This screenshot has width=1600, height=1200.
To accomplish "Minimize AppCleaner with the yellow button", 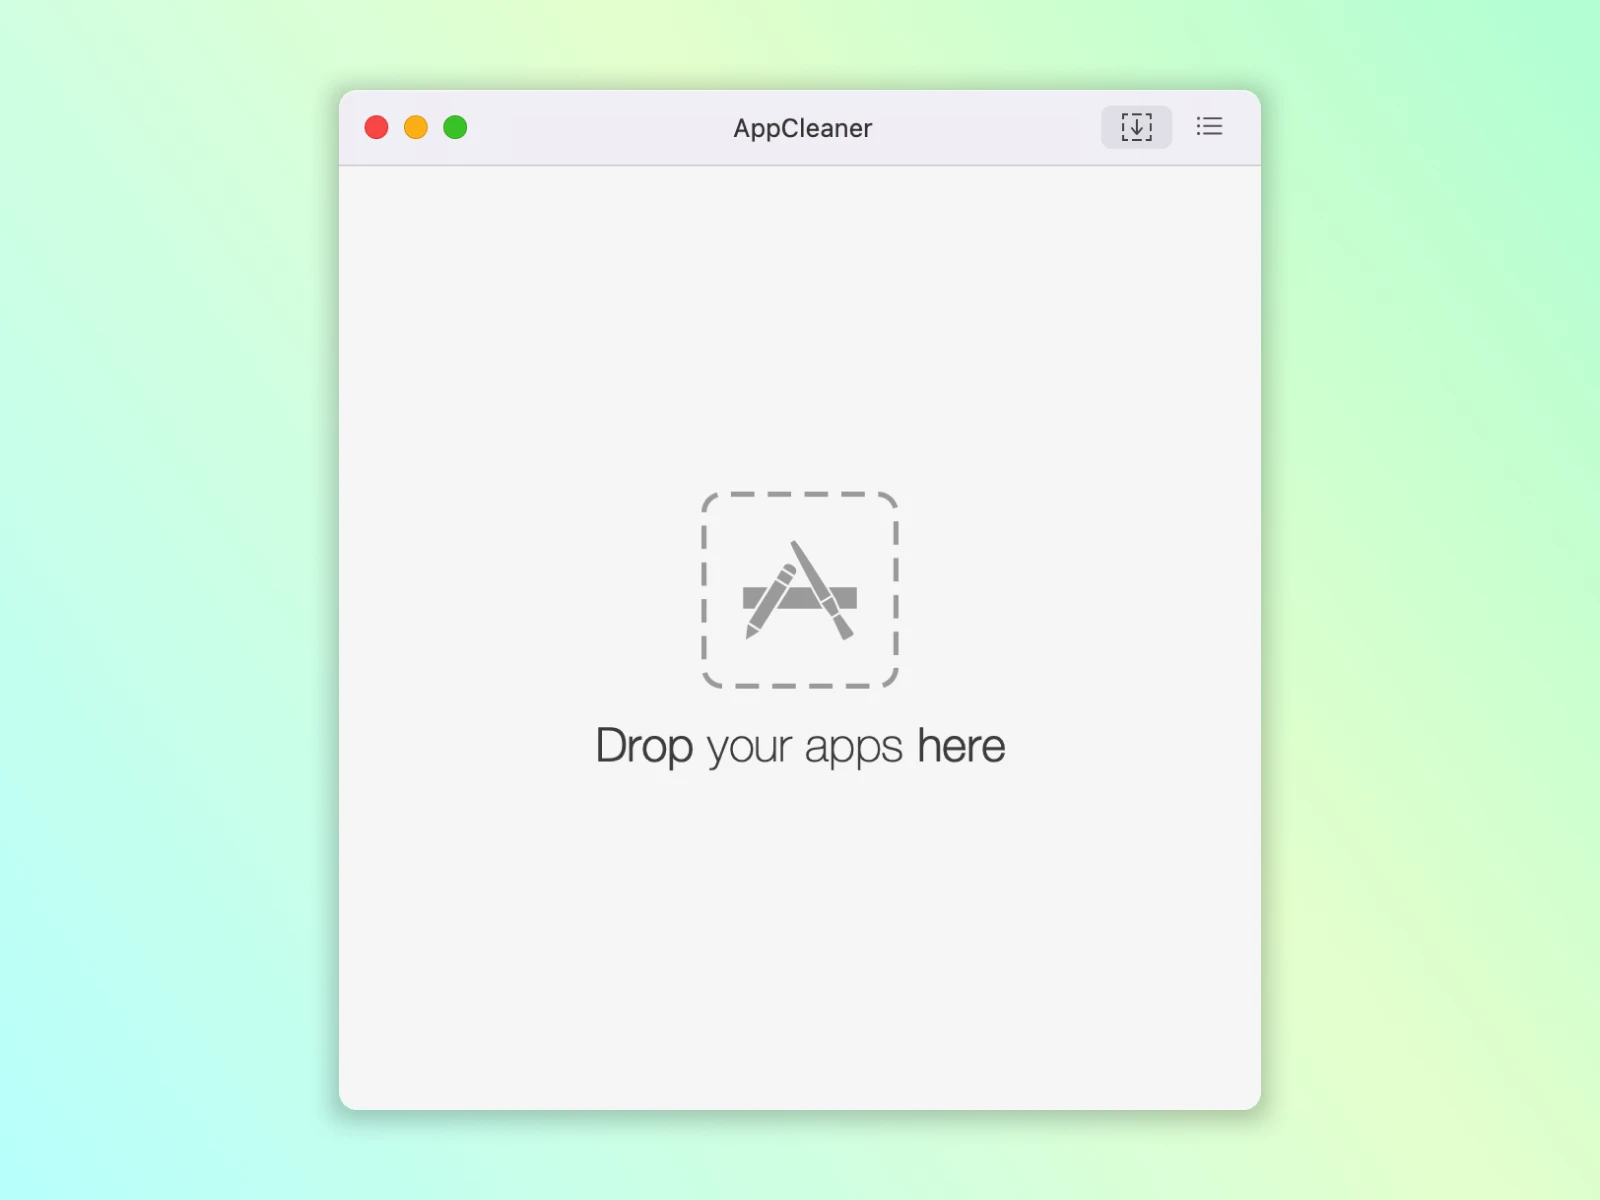I will pos(416,127).
